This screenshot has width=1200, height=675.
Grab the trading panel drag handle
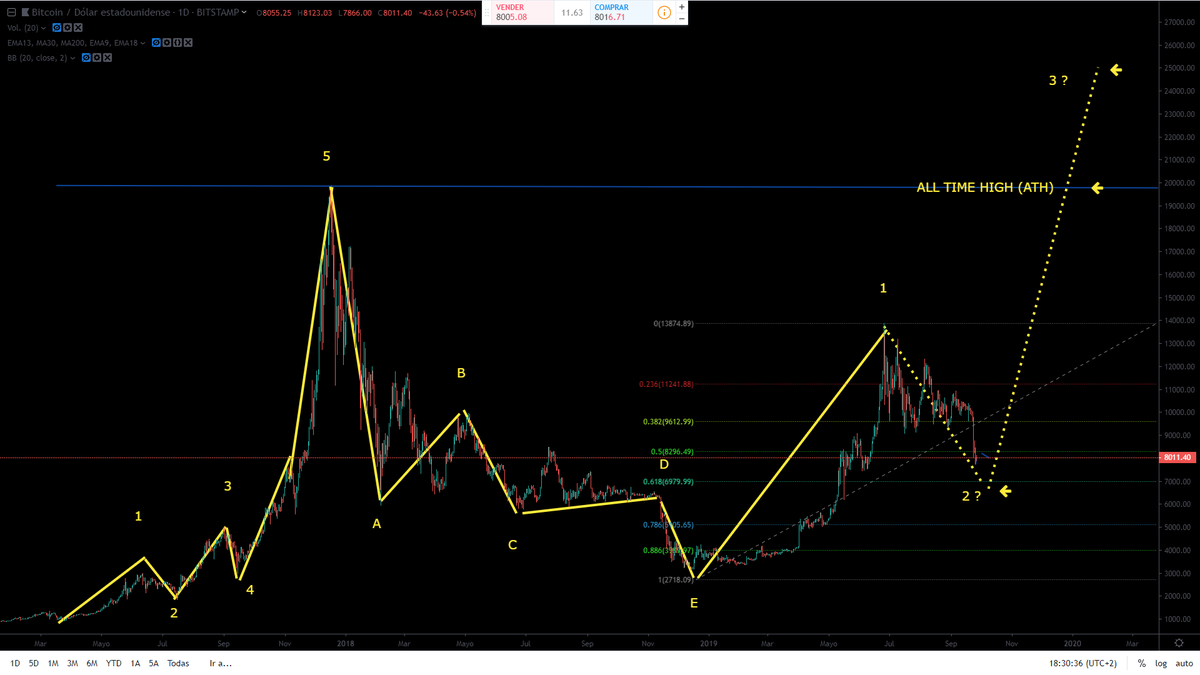click(x=487, y=13)
